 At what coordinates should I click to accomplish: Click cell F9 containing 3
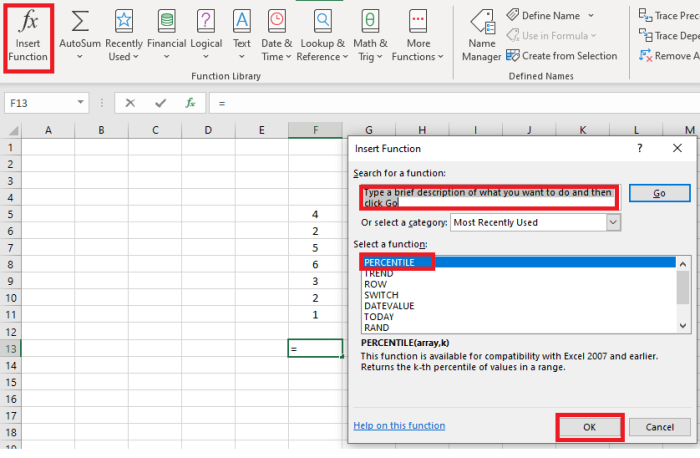315,281
